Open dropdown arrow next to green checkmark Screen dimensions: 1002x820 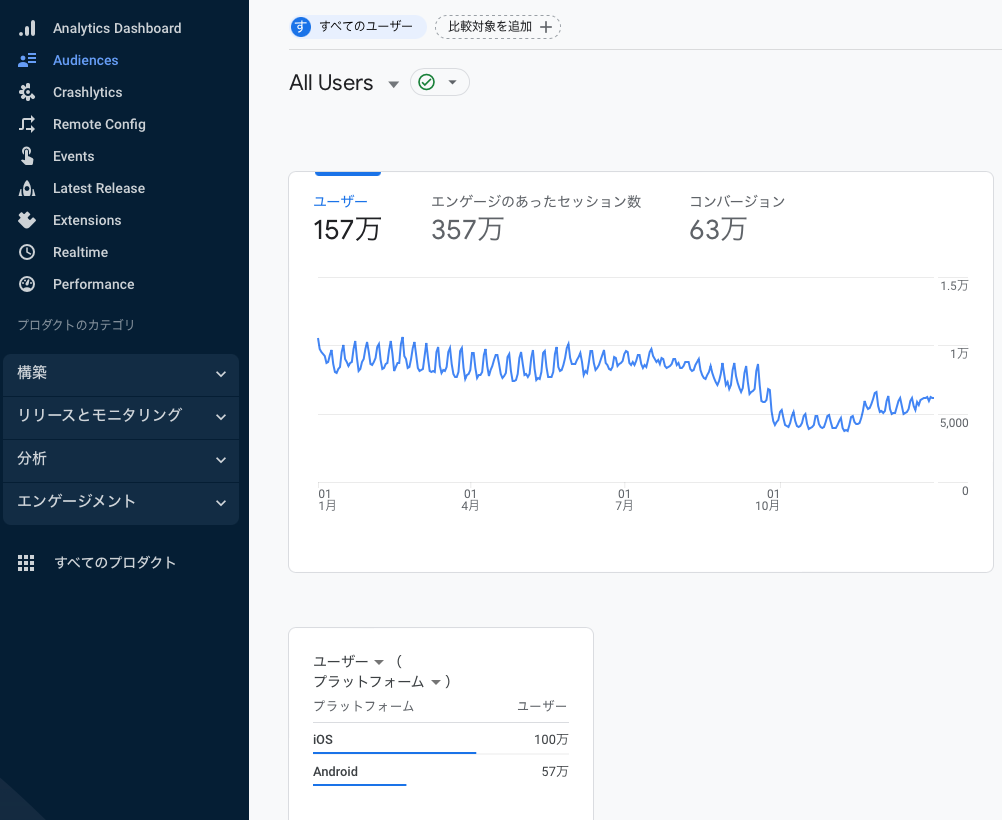pyautogui.click(x=452, y=82)
